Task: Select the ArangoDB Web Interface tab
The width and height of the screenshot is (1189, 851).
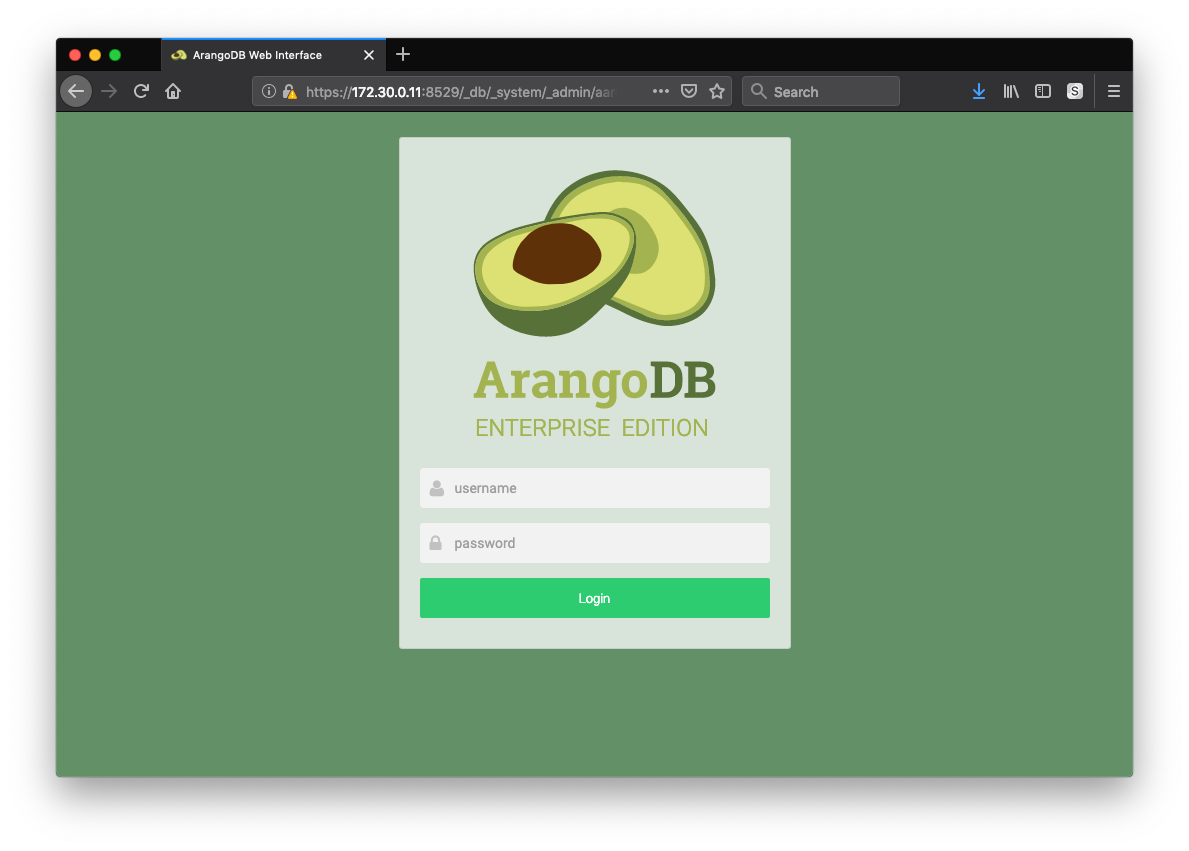Action: (x=258, y=55)
